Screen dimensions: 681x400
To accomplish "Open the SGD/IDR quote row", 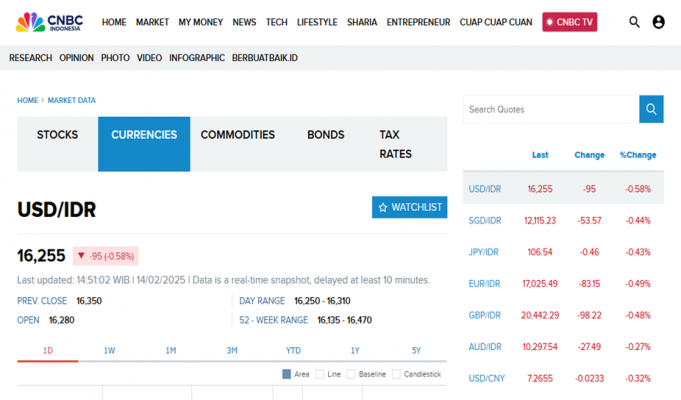I will (484, 220).
